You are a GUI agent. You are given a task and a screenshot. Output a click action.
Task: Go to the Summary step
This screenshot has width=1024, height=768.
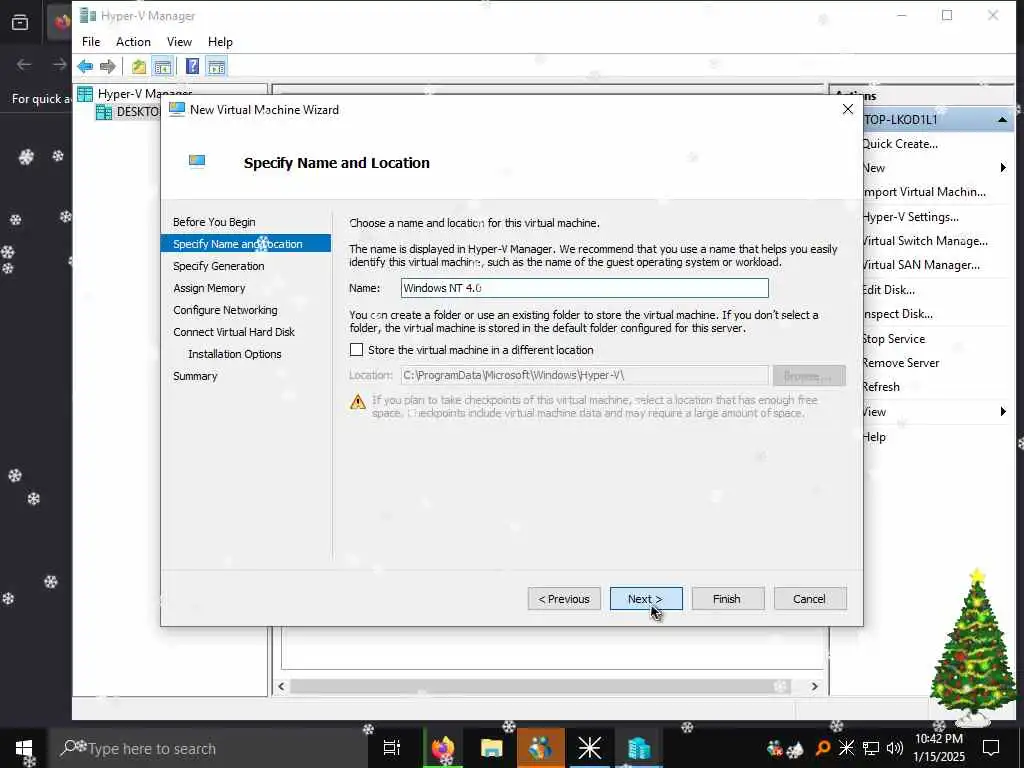[x=195, y=376]
